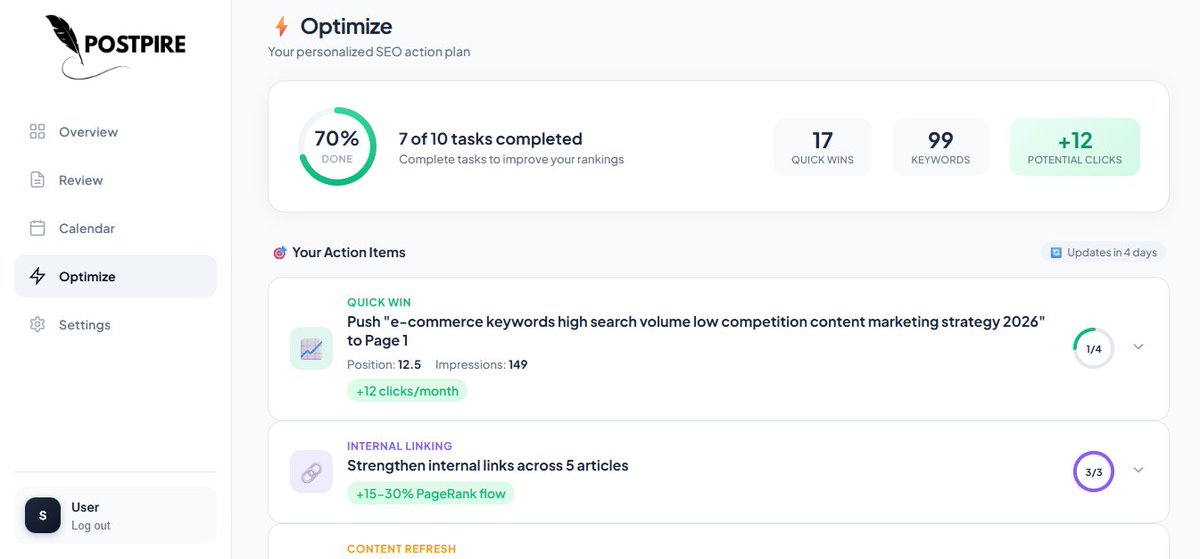Viewport: 1200px width, 559px height.
Task: Click the Settings gear icon
Action: point(38,325)
